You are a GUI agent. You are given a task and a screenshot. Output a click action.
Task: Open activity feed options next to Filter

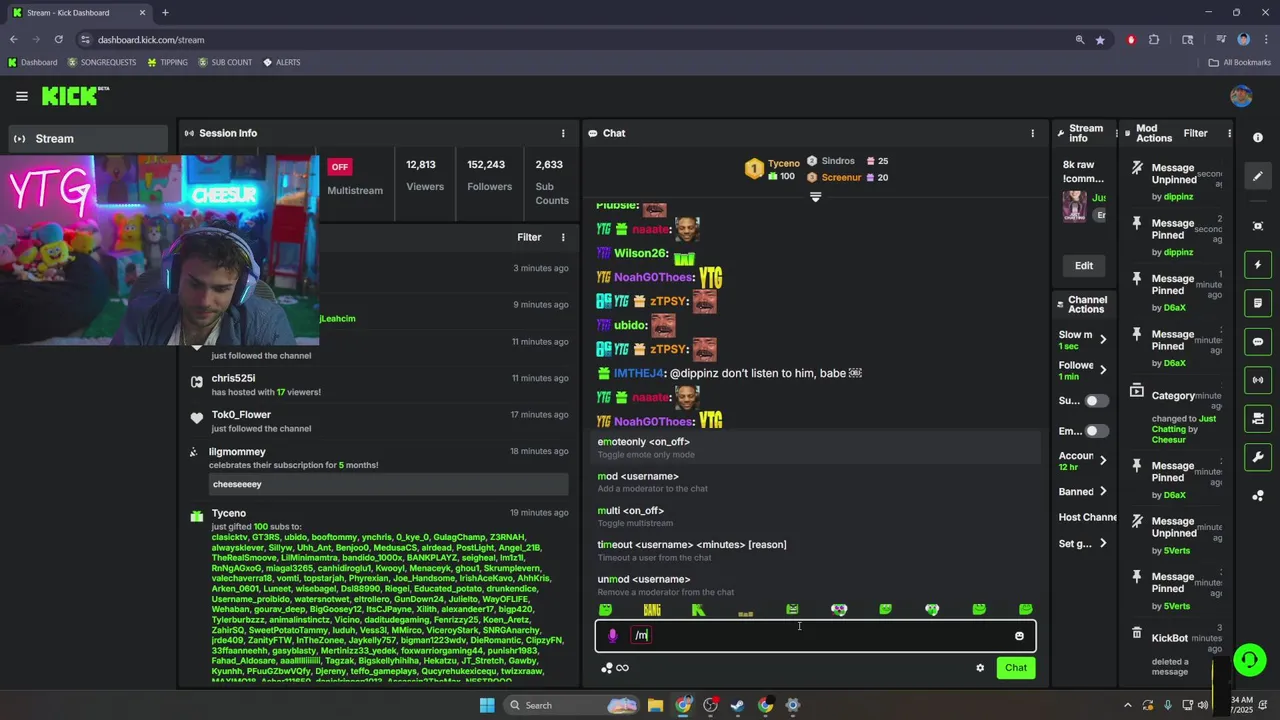tap(563, 237)
